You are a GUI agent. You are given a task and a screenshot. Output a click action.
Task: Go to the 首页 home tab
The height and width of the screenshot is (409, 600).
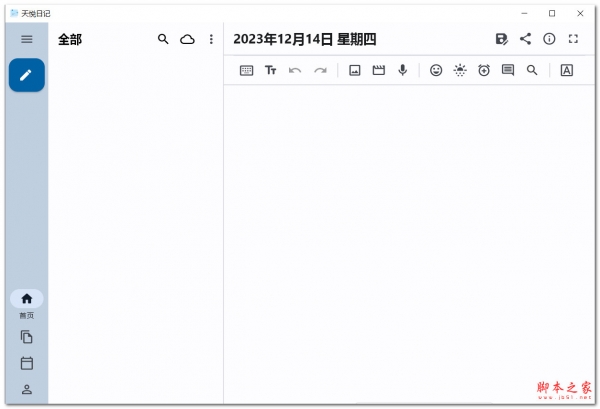tap(26, 304)
